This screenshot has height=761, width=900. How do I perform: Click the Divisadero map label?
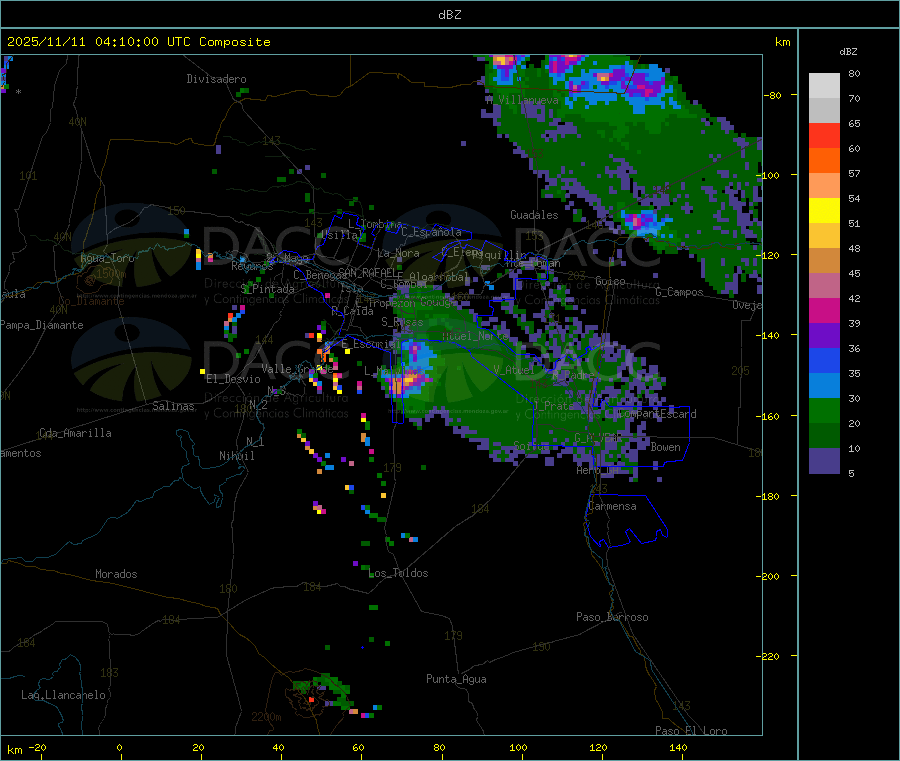pos(216,79)
